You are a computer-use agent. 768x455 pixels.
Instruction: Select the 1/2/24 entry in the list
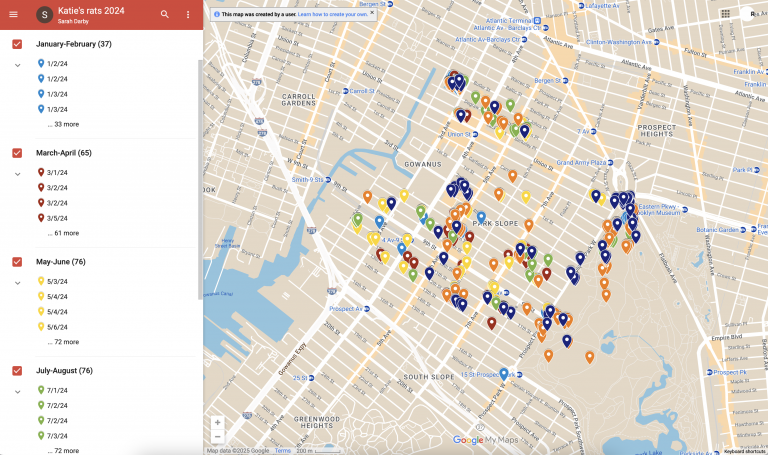(x=57, y=63)
